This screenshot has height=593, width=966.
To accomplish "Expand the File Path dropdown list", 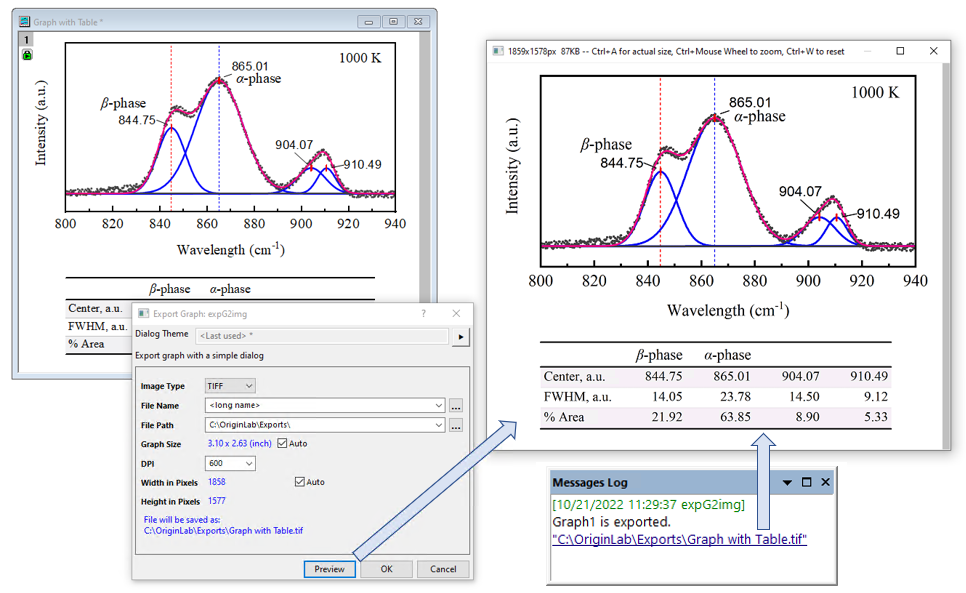I will [x=439, y=425].
